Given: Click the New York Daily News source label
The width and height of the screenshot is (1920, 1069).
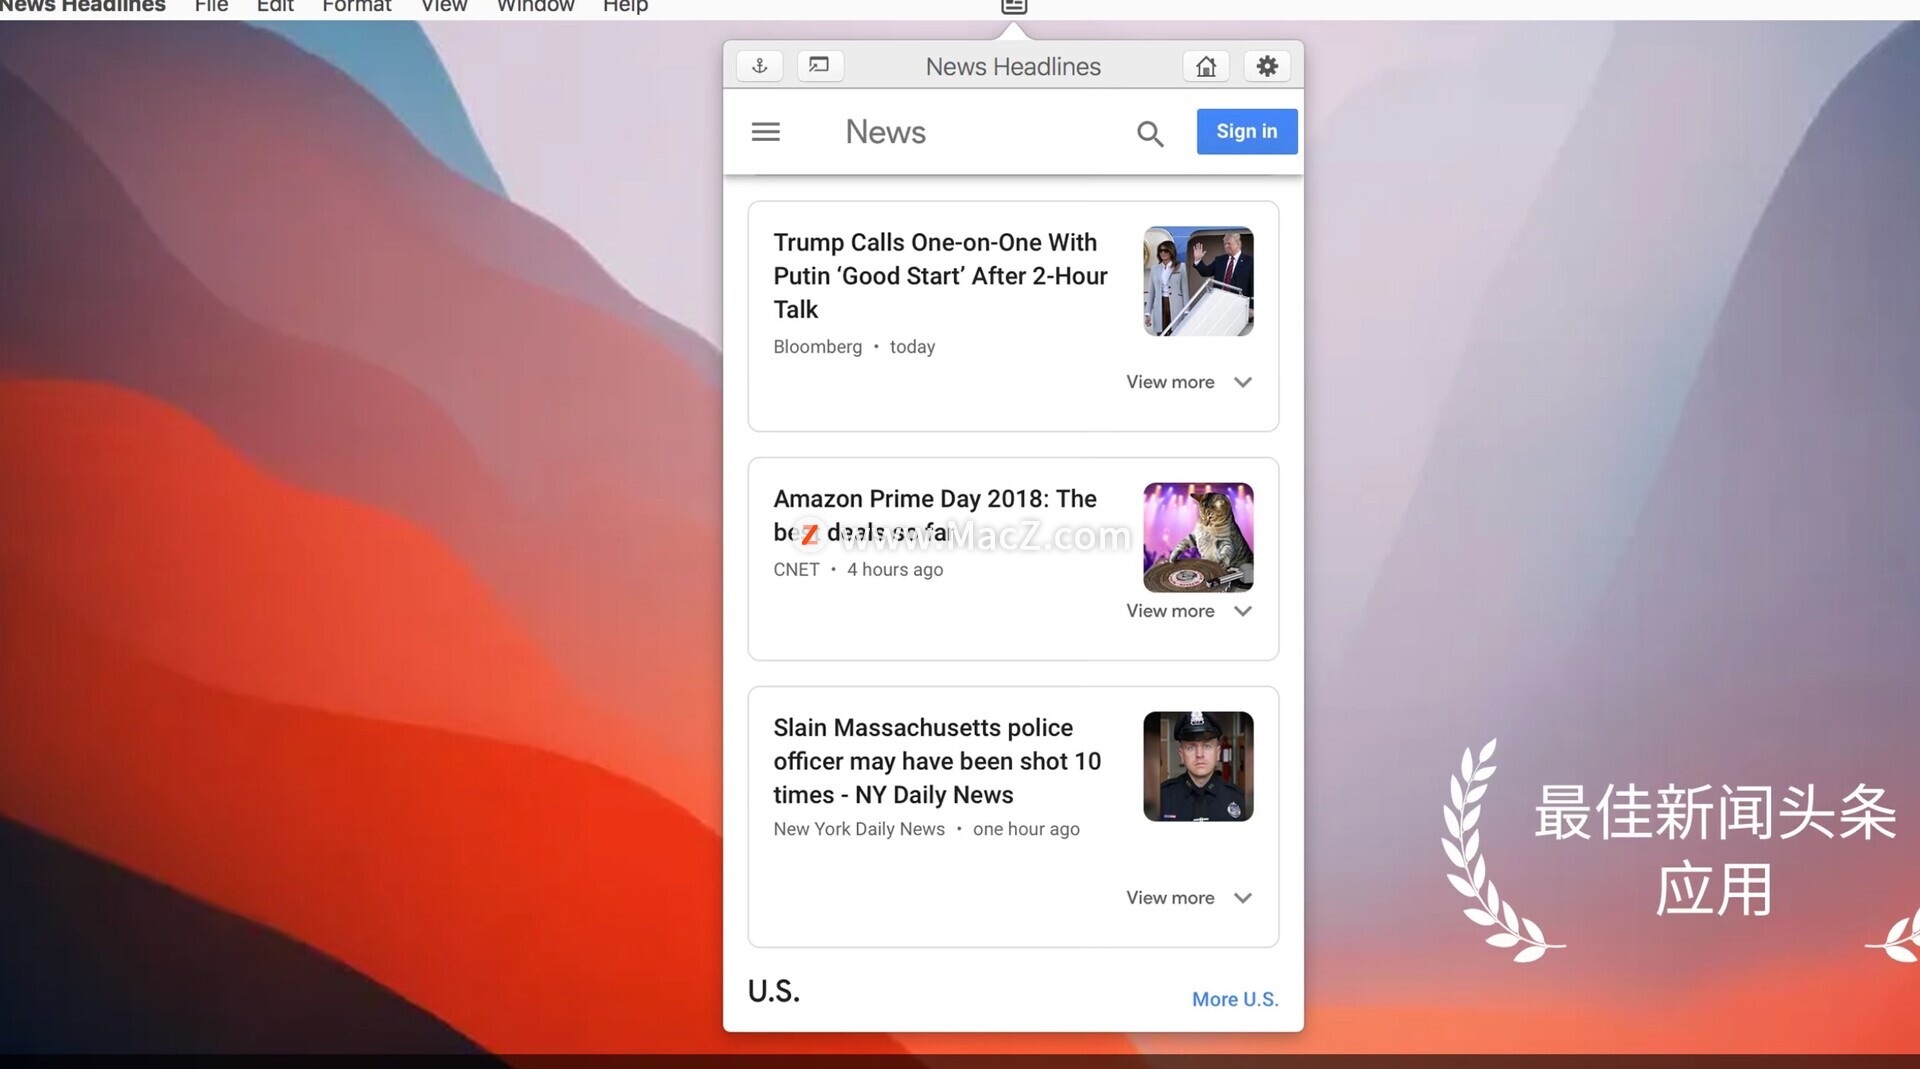Looking at the screenshot, I should tap(859, 829).
